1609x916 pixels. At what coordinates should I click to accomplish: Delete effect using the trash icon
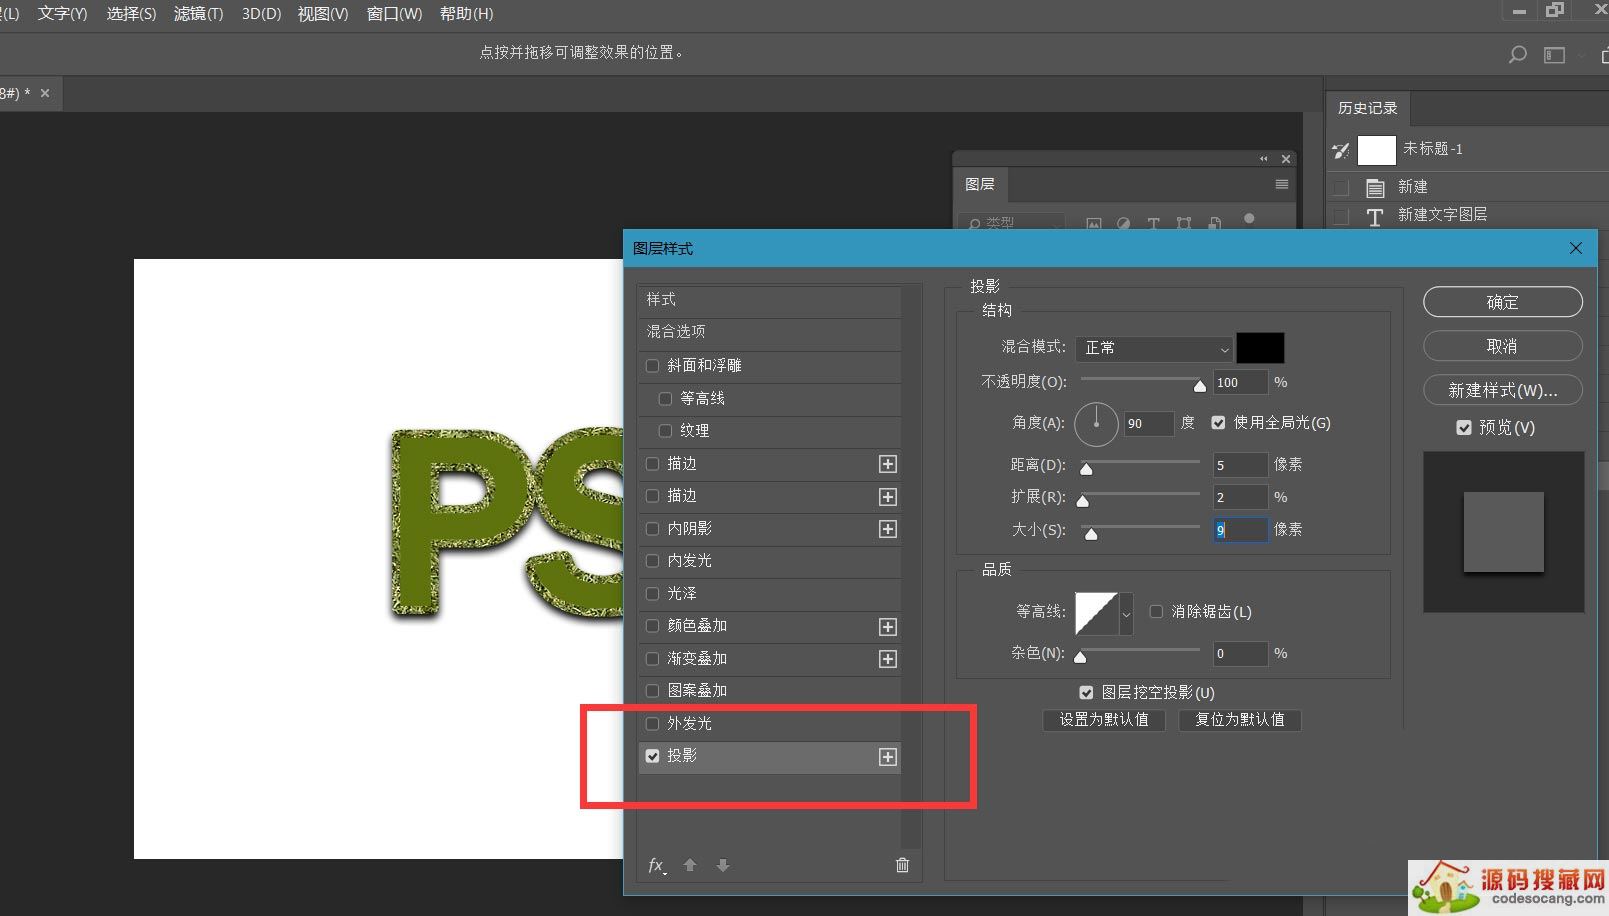pos(902,865)
